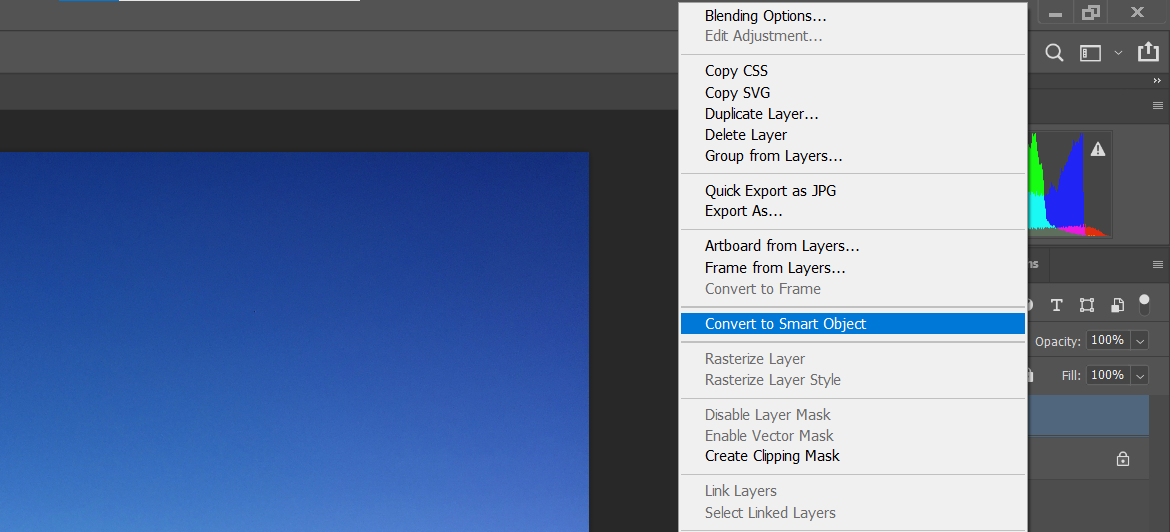Image resolution: width=1170 pixels, height=532 pixels.
Task: Click the Link Layers entry
Action: pyautogui.click(x=740, y=491)
